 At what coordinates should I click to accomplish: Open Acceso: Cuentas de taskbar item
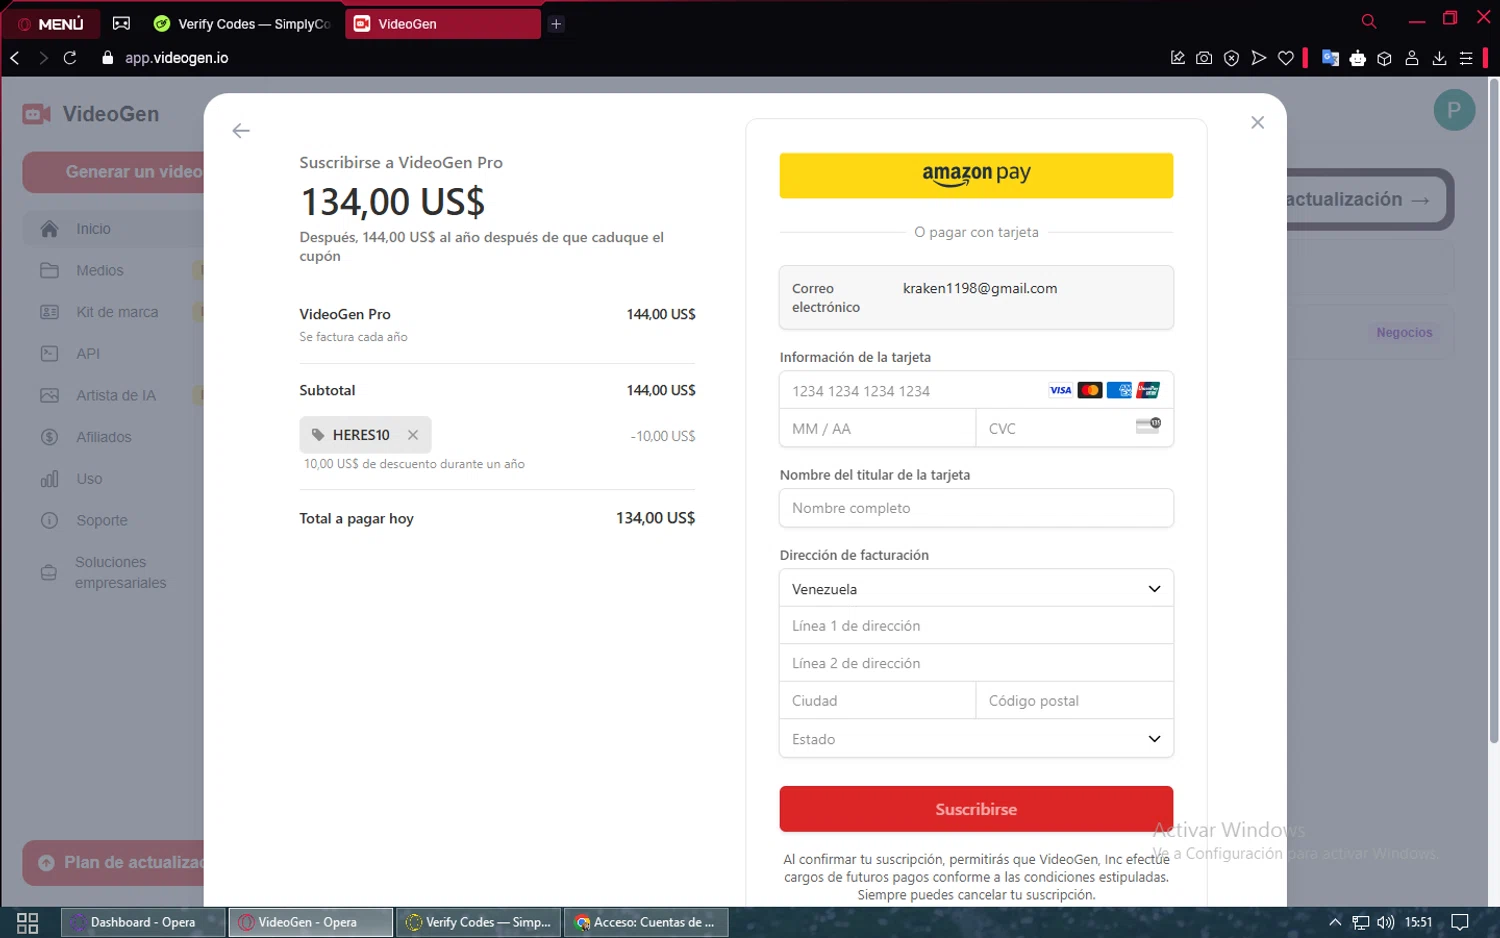pyautogui.click(x=646, y=922)
